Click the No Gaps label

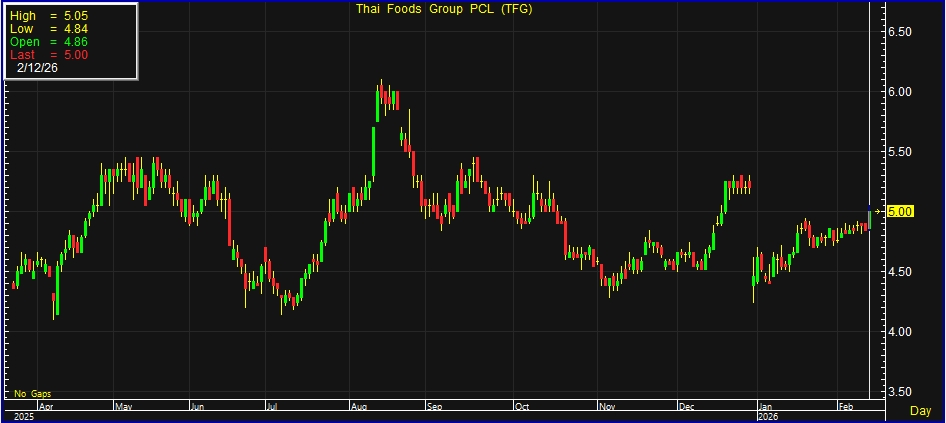[32, 393]
